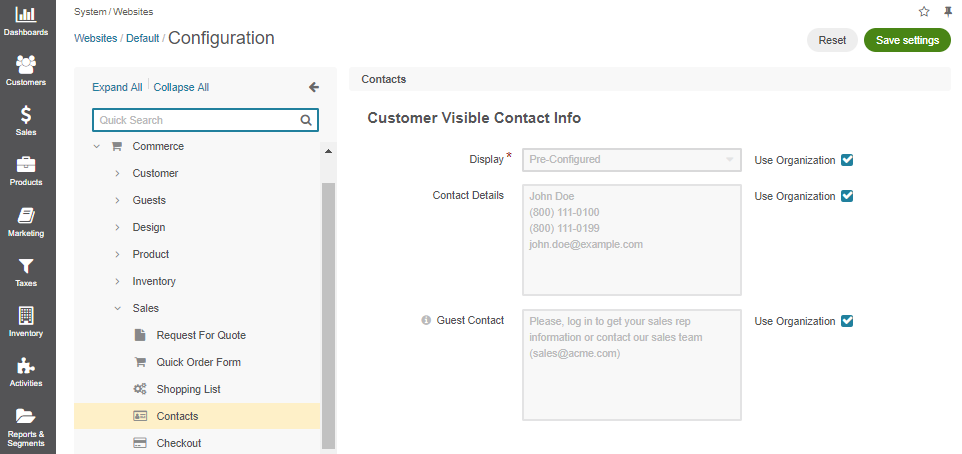Collapse sidebar with left arrow icon
This screenshot has width=962, height=454.
(314, 87)
